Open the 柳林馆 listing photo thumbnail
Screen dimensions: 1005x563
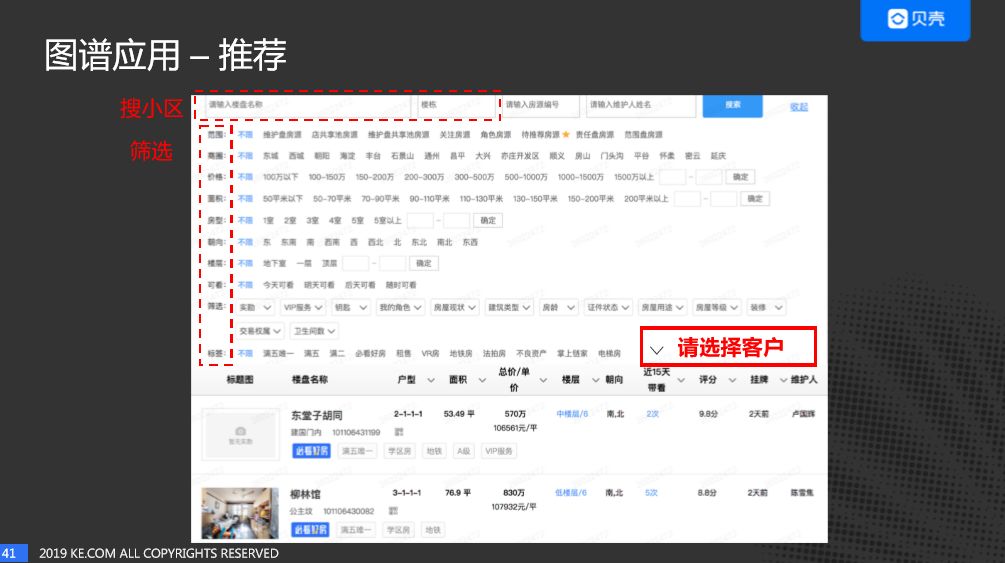pyautogui.click(x=240, y=513)
